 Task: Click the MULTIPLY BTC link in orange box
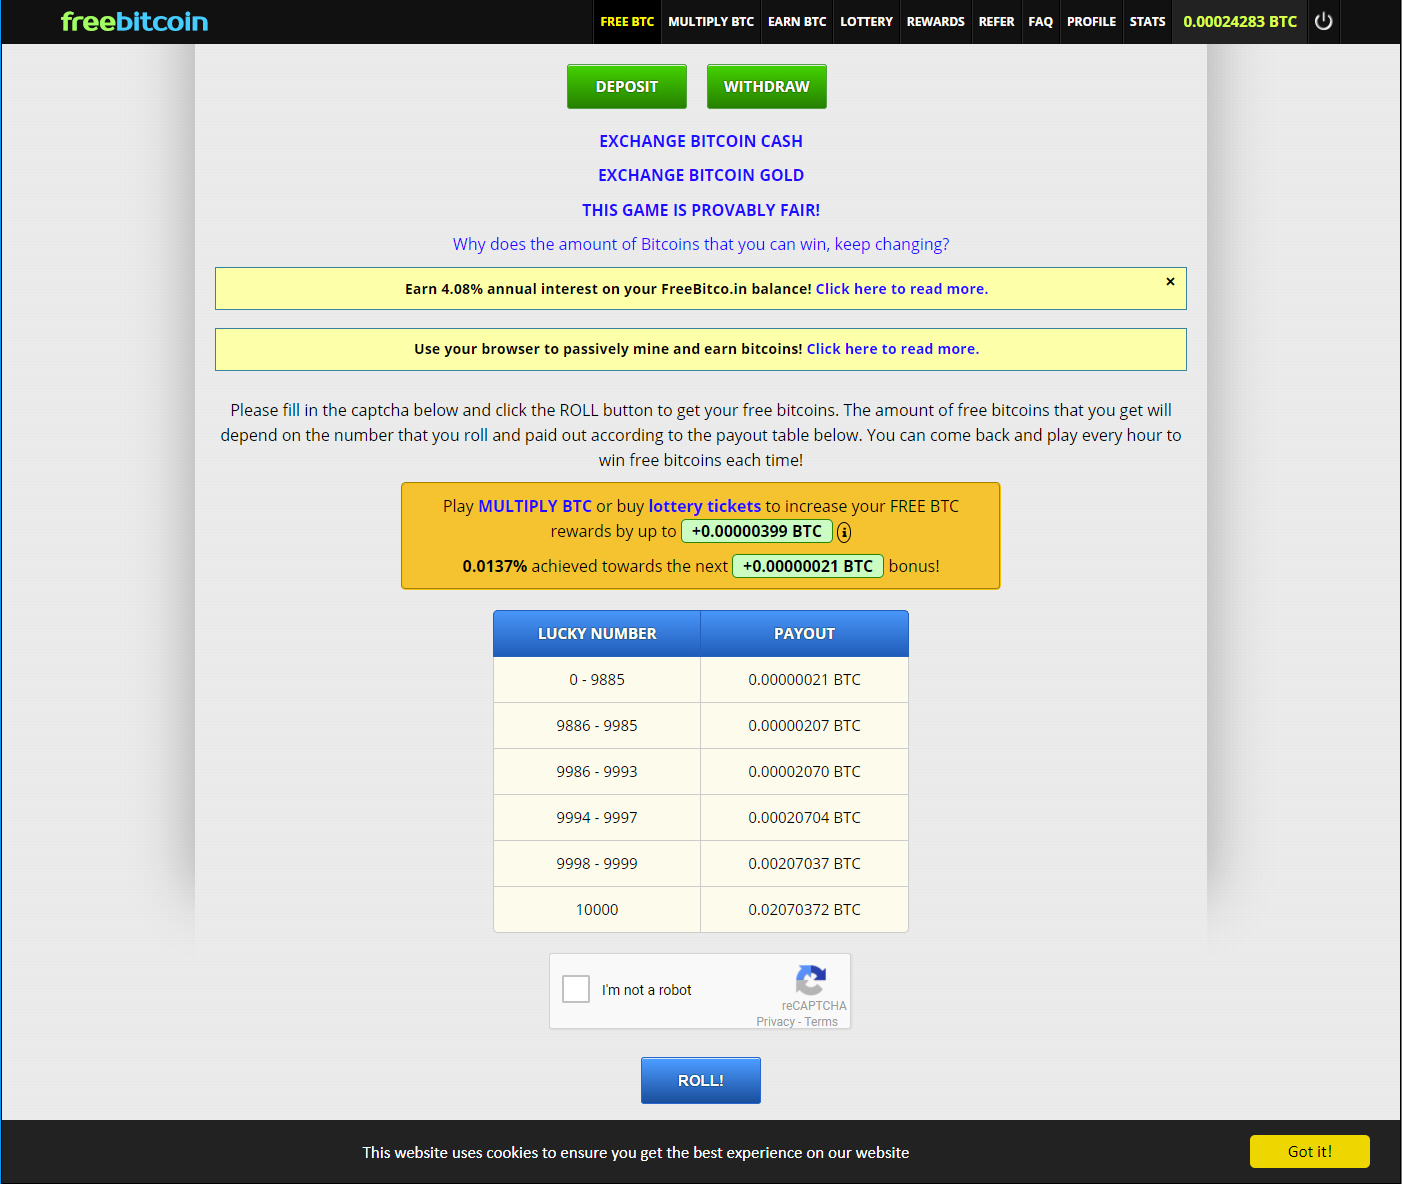coord(535,506)
